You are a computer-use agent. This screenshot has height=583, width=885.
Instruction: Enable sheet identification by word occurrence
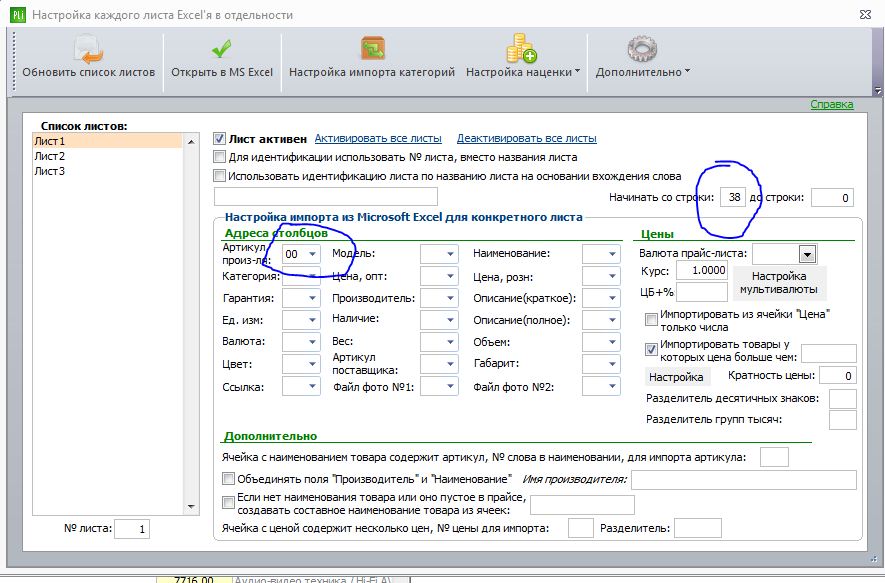tap(220, 176)
